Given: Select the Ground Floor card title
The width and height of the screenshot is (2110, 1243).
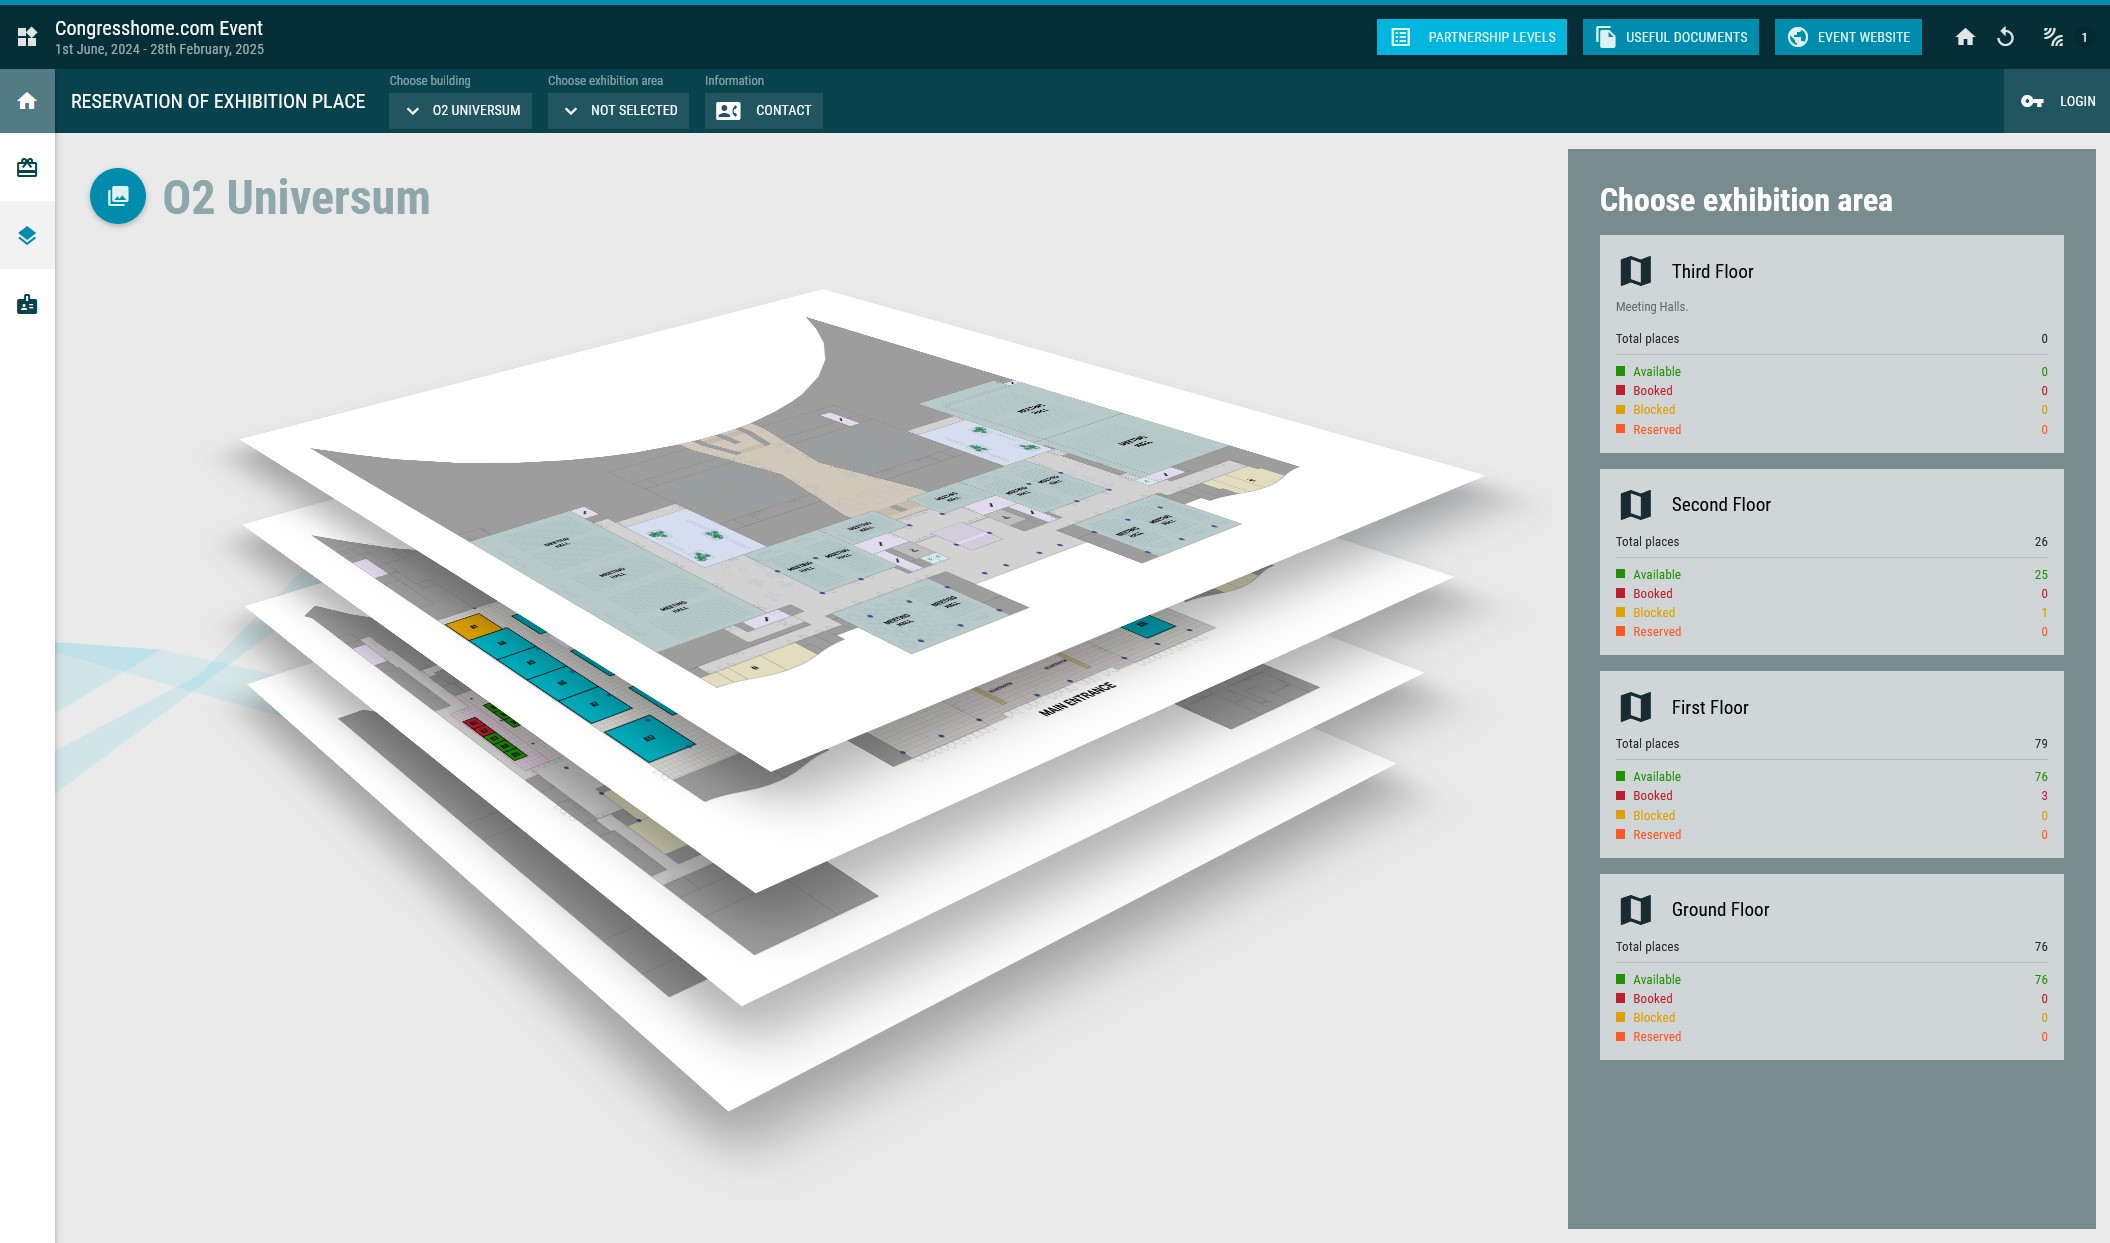Looking at the screenshot, I should (1720, 910).
